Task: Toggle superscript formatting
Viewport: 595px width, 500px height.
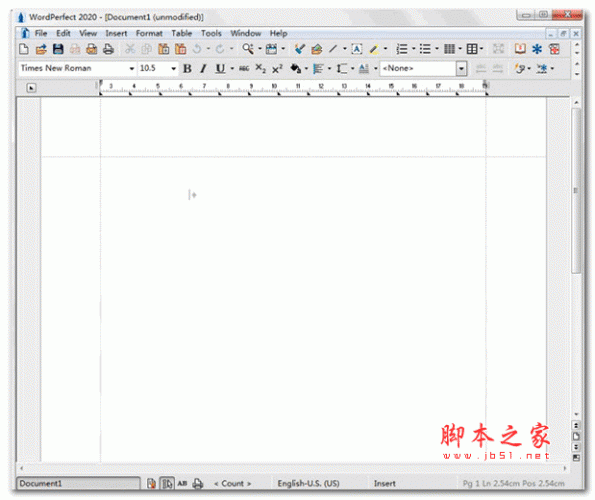Action: pyautogui.click(x=277, y=69)
